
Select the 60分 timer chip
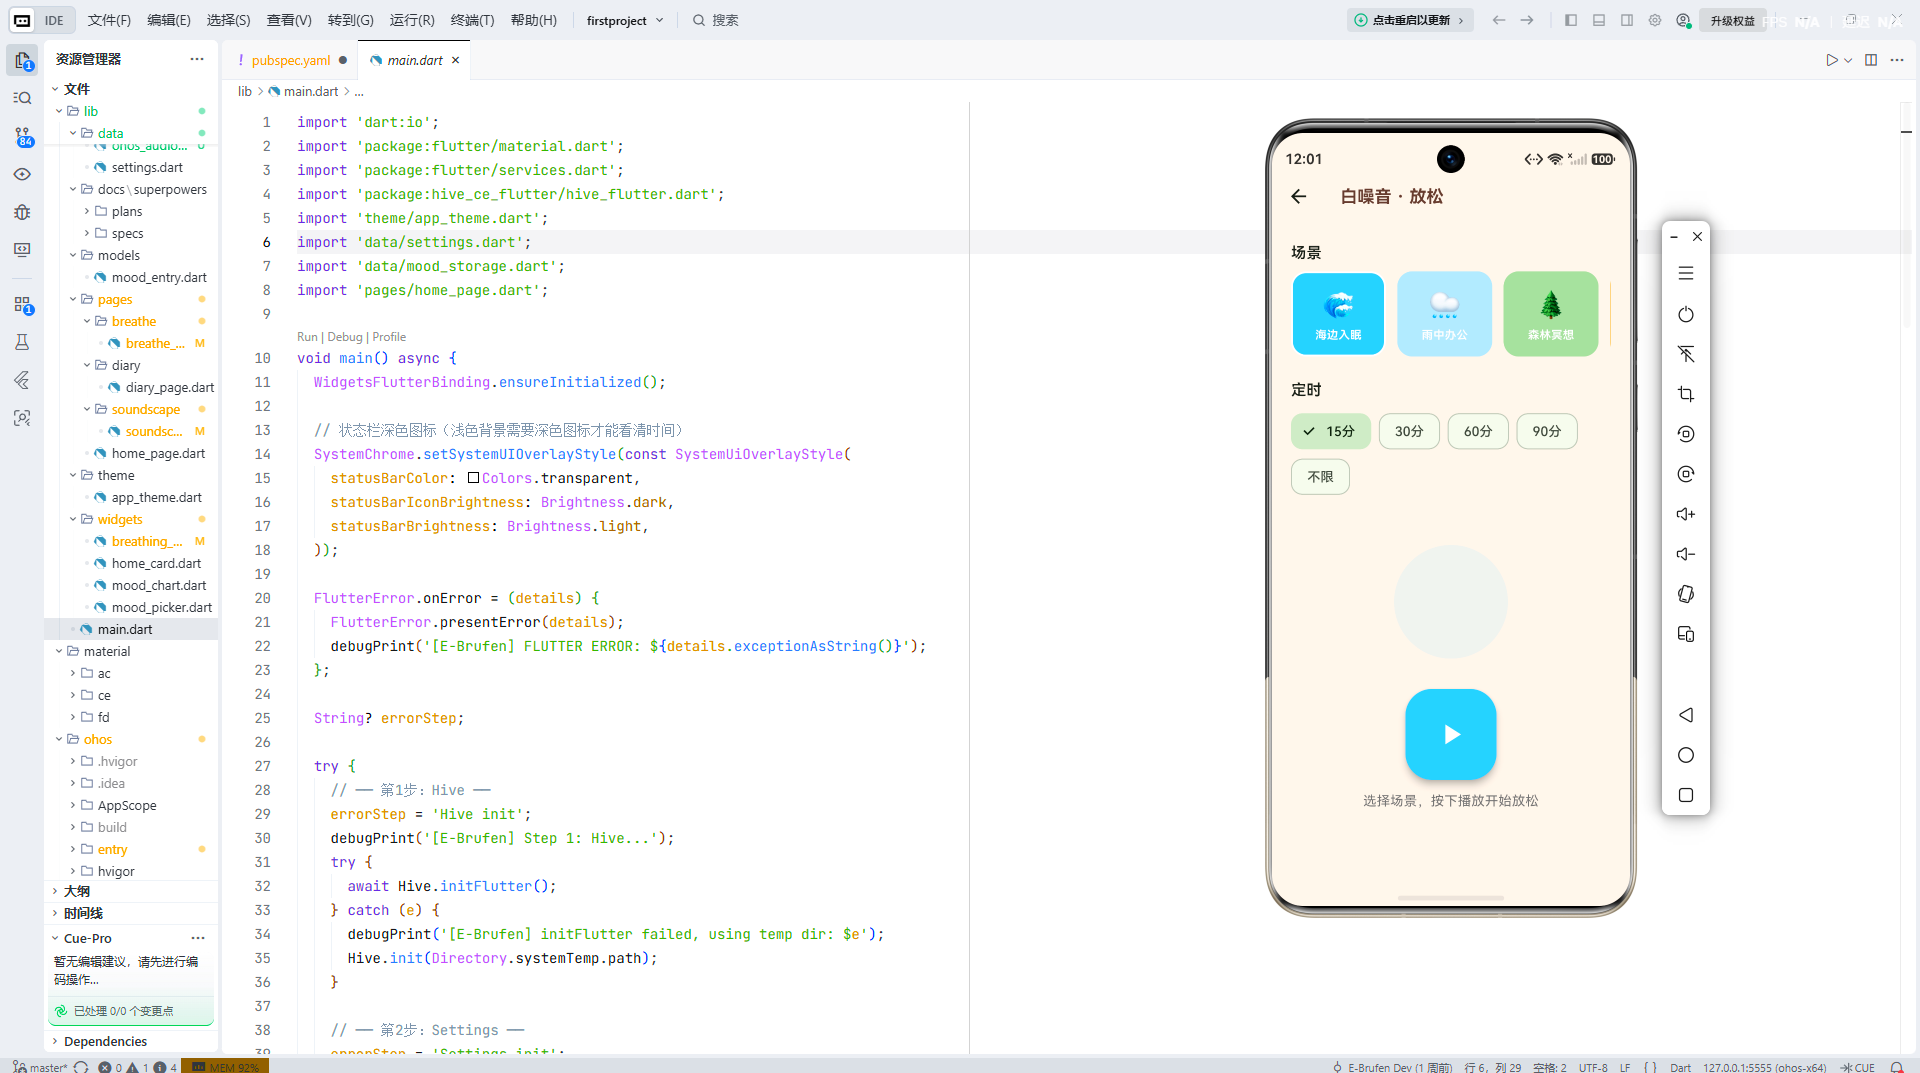tap(1478, 431)
